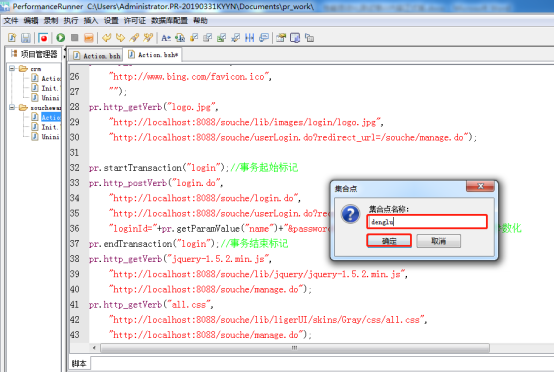Select the 脚本 tab at bottom
This screenshot has width=554, height=372.
79,364
